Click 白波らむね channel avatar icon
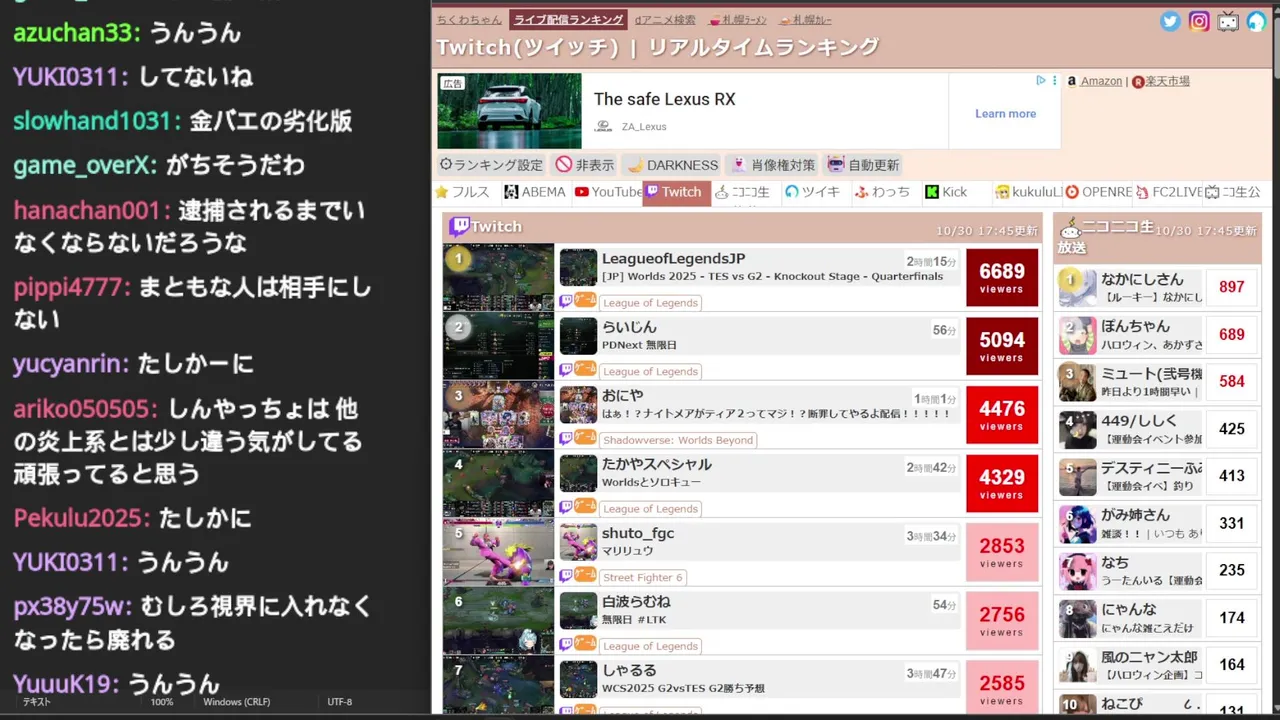The width and height of the screenshot is (1280, 720). [x=578, y=610]
